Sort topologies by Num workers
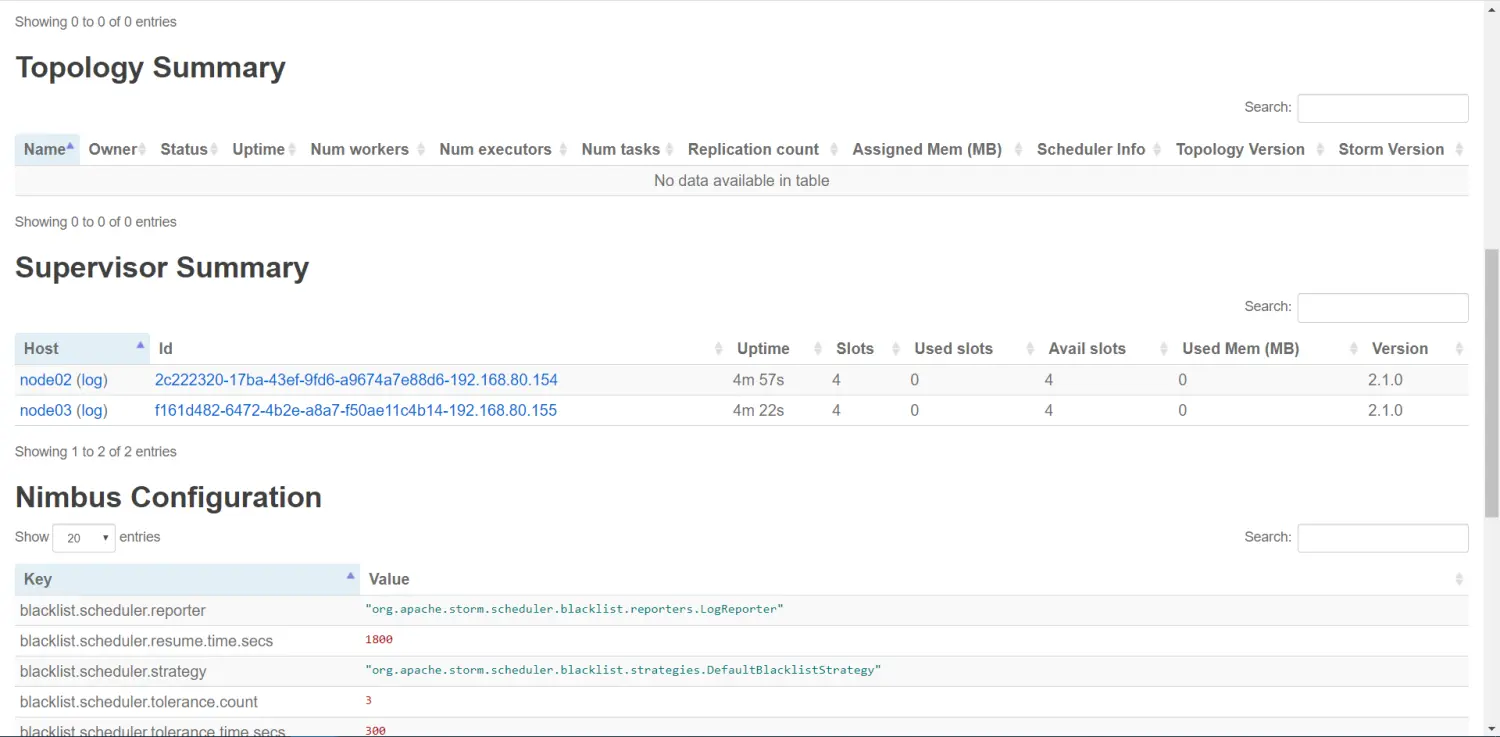Viewport: 1500px width, 737px height. (x=367, y=149)
